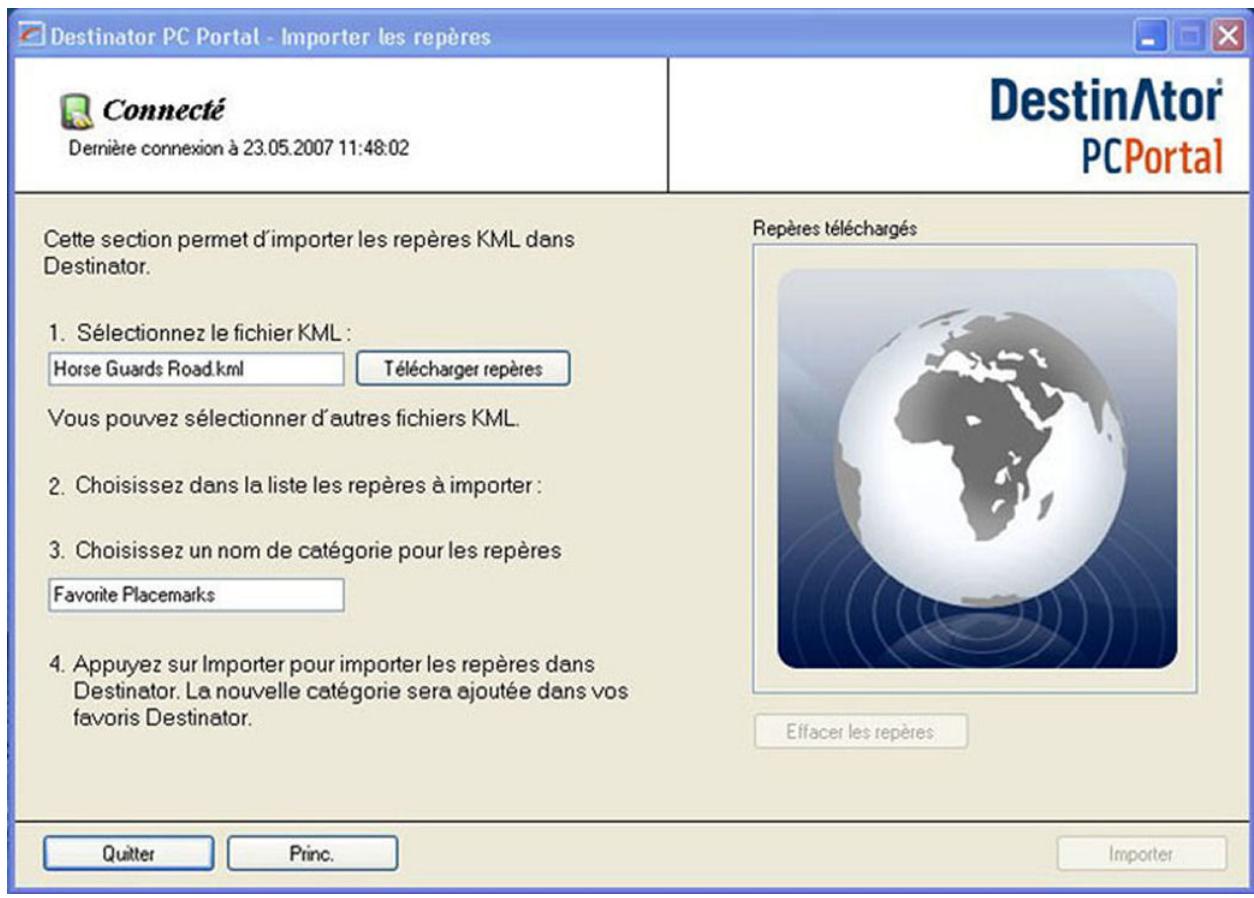Open the Princ. main screen button
This screenshot has width=1254, height=898.
pos(313,854)
